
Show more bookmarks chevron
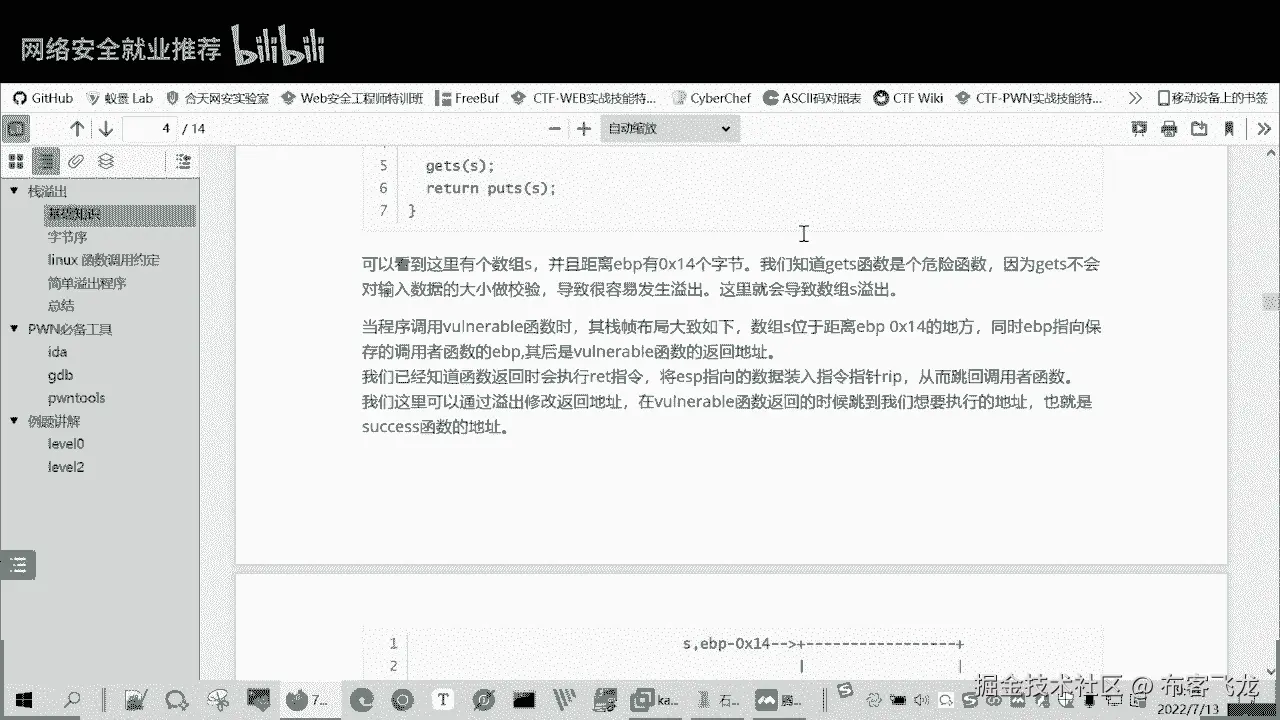pos(1134,98)
